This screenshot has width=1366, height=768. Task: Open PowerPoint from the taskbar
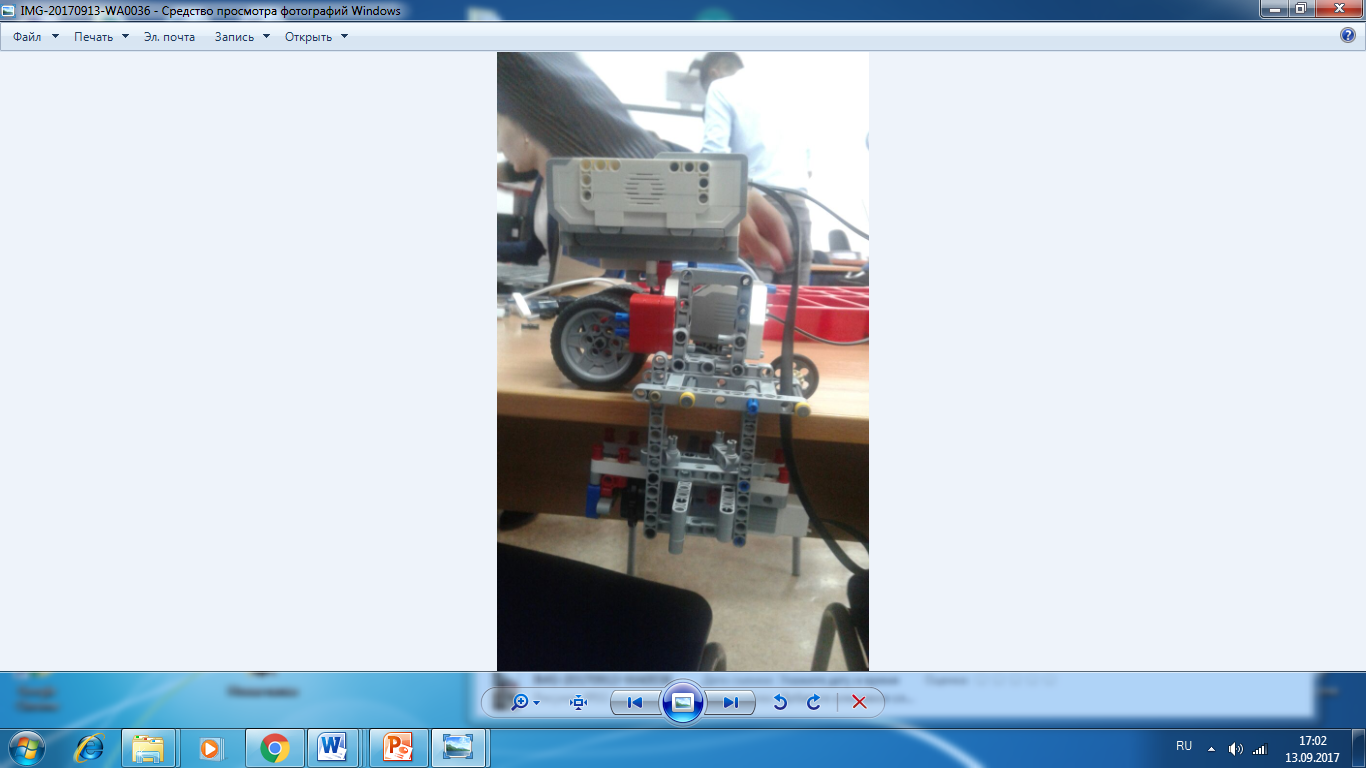pos(398,747)
